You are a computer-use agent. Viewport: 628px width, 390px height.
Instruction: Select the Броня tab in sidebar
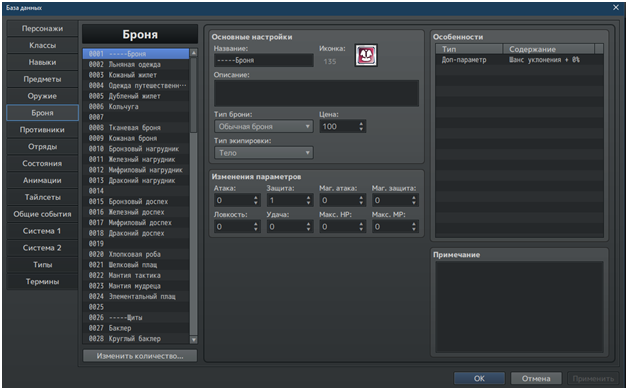coord(42,113)
